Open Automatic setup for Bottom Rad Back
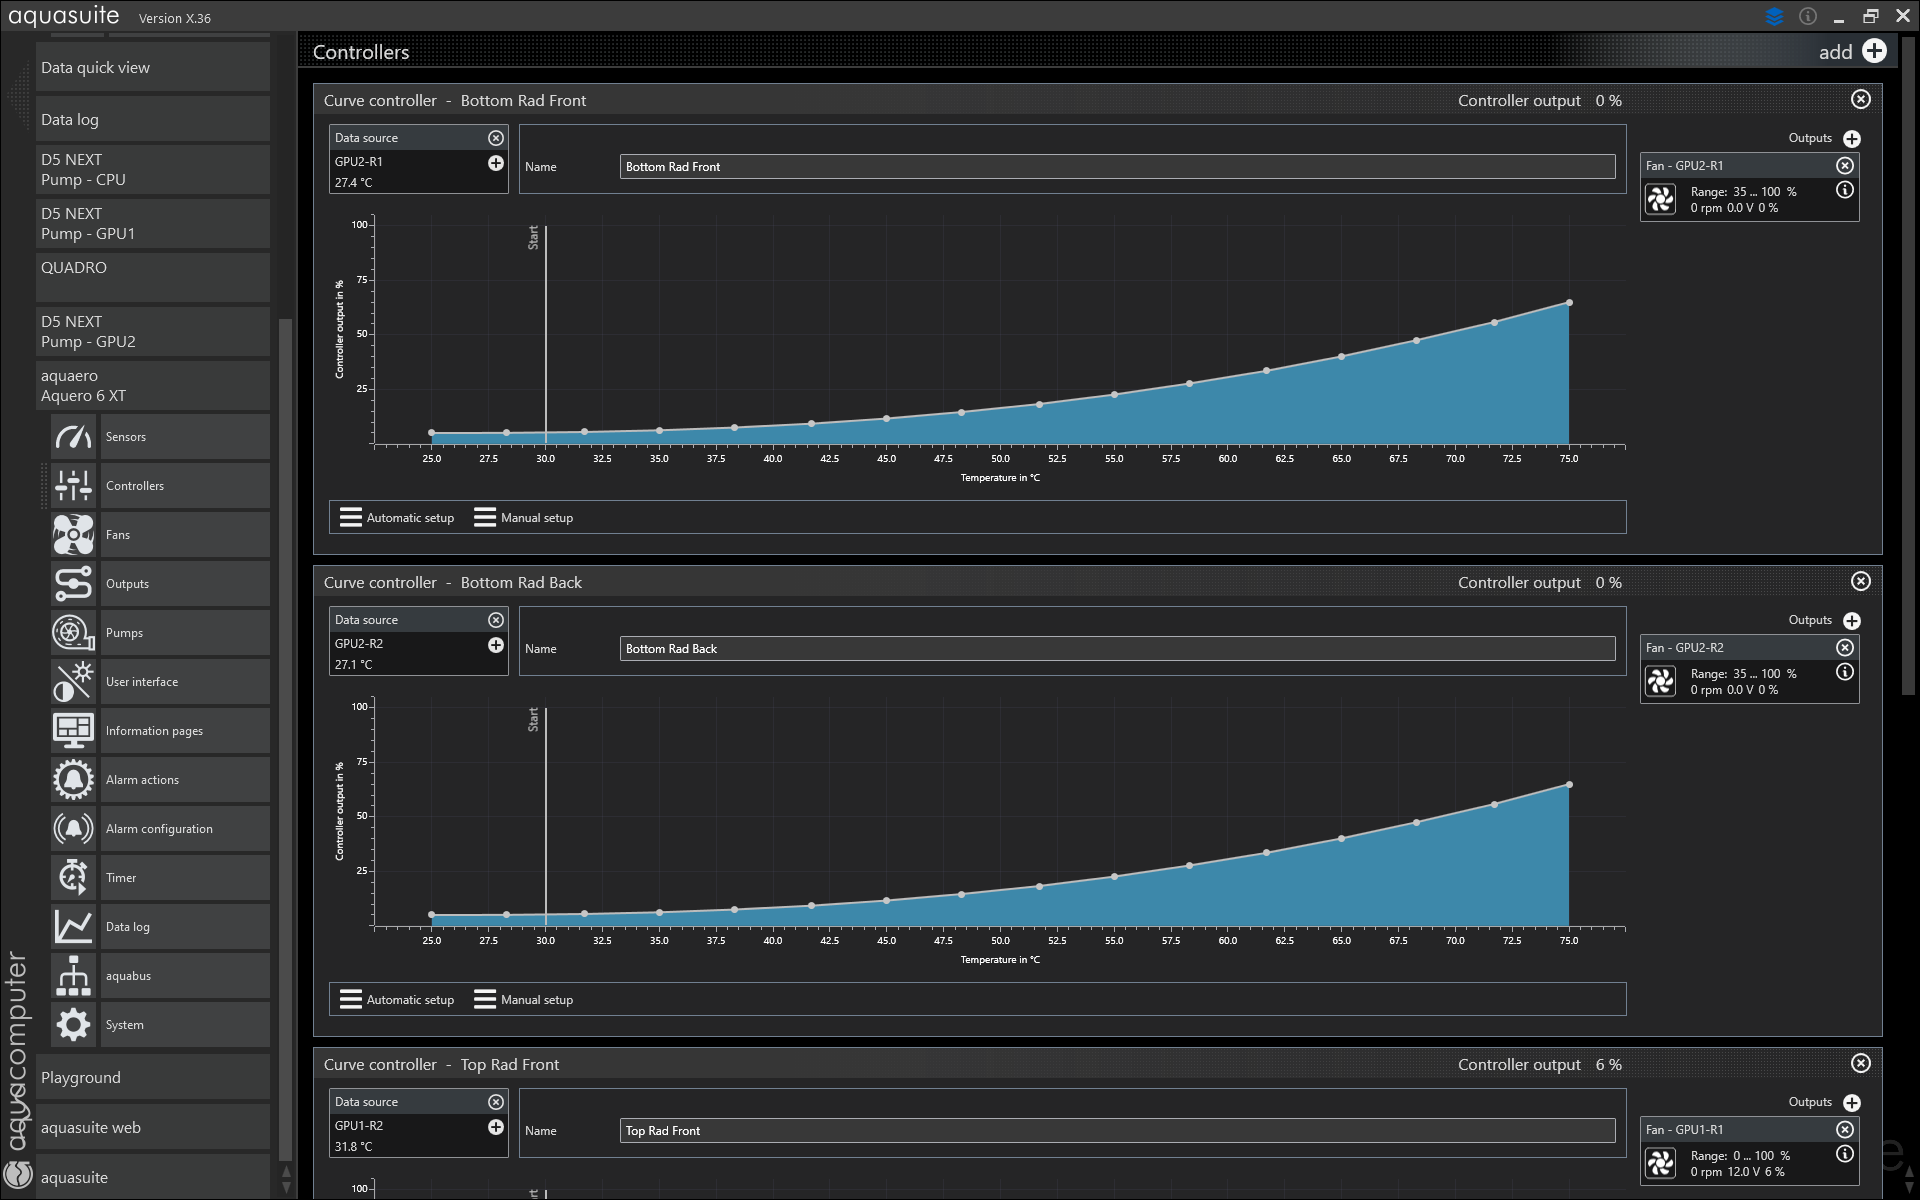Image resolution: width=1920 pixels, height=1200 pixels. pyautogui.click(x=397, y=999)
